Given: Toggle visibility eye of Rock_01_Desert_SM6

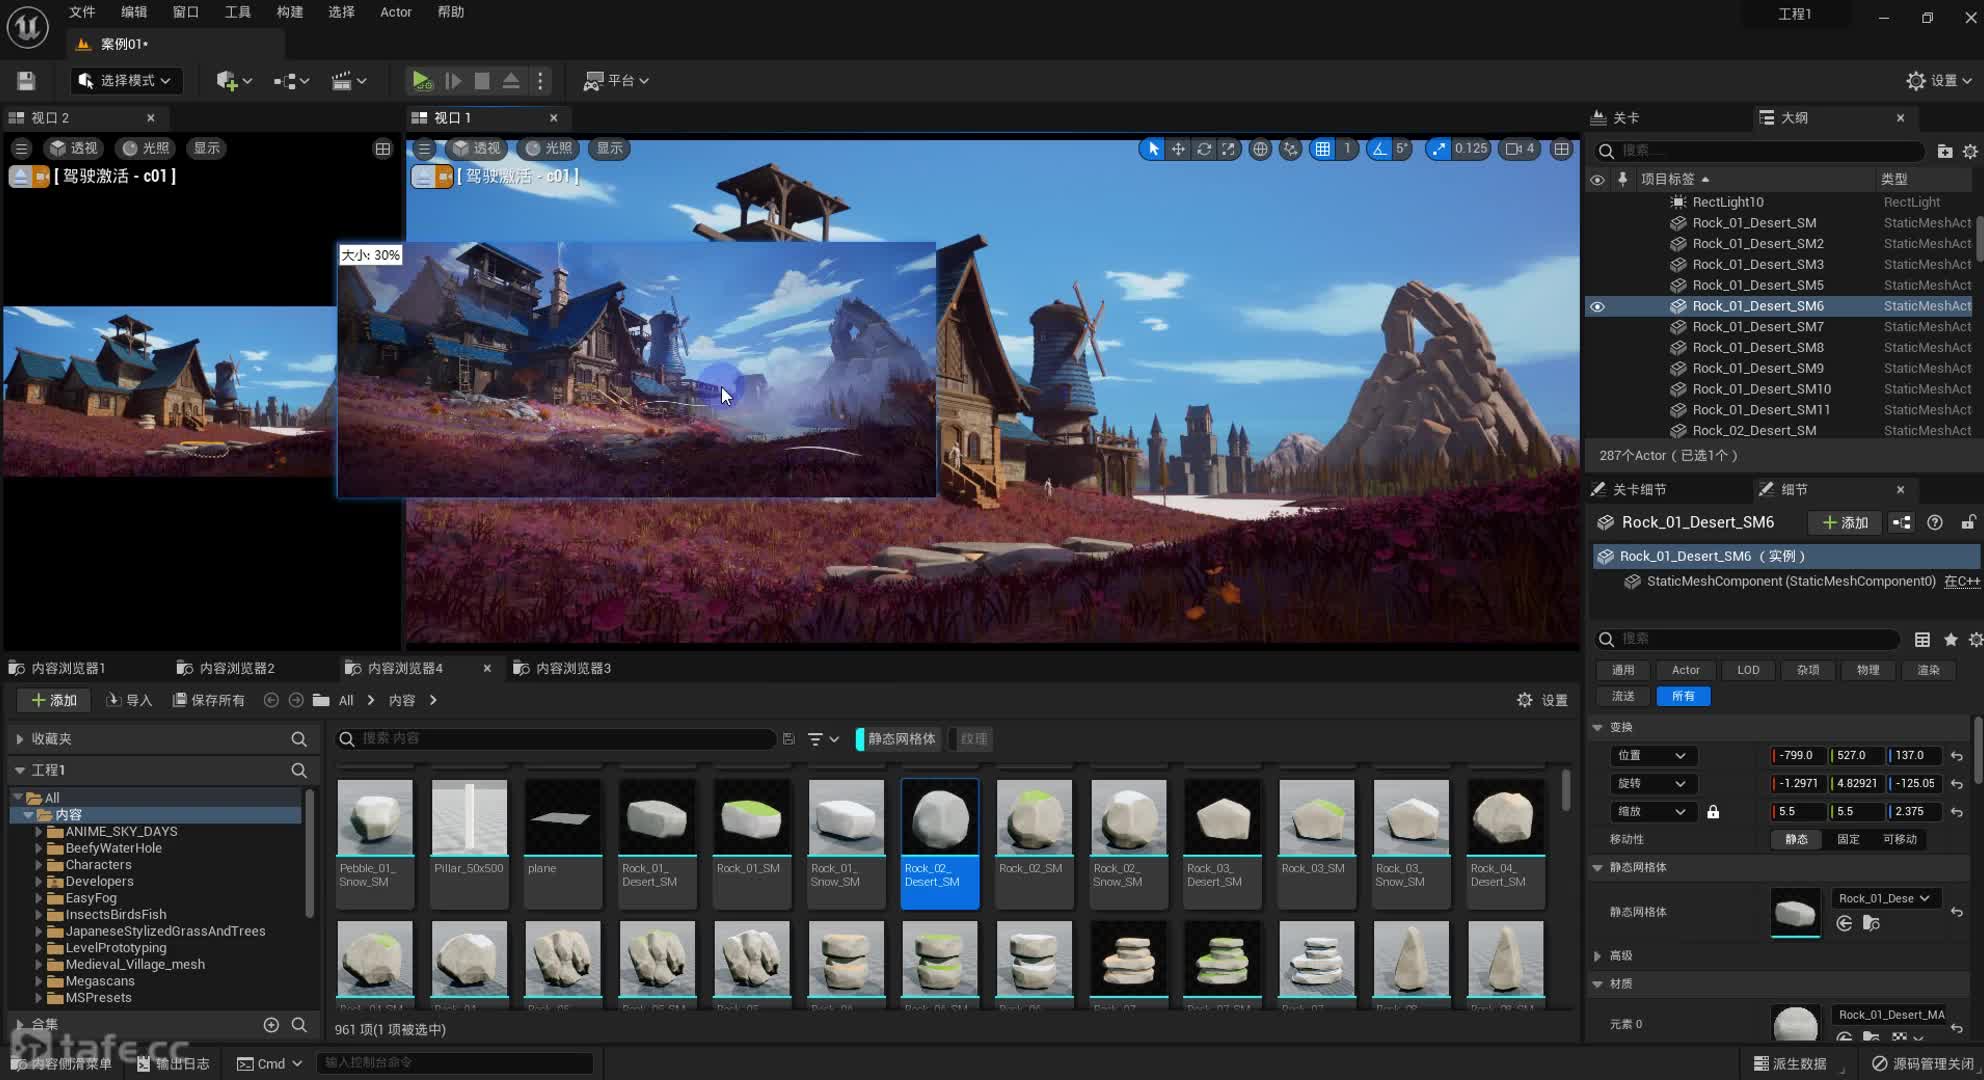Looking at the screenshot, I should (1597, 307).
